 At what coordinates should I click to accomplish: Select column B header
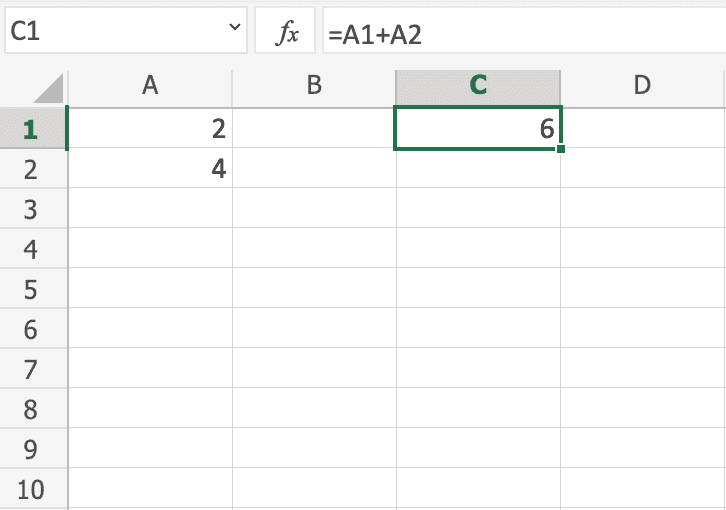tap(314, 86)
